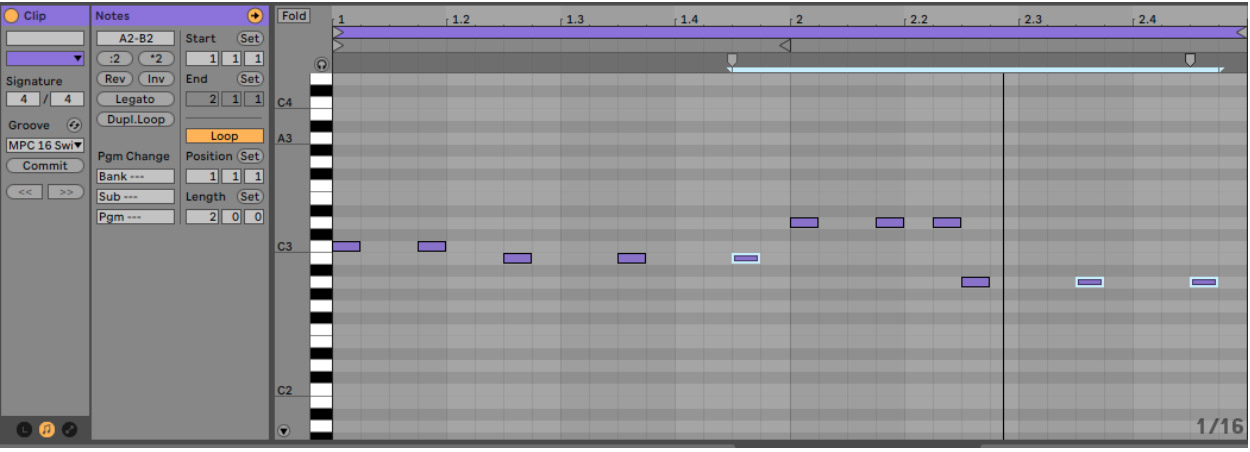The height and width of the screenshot is (452, 1250).
Task: Click beat marker 2.4 on ruler
Action: pos(1147,19)
